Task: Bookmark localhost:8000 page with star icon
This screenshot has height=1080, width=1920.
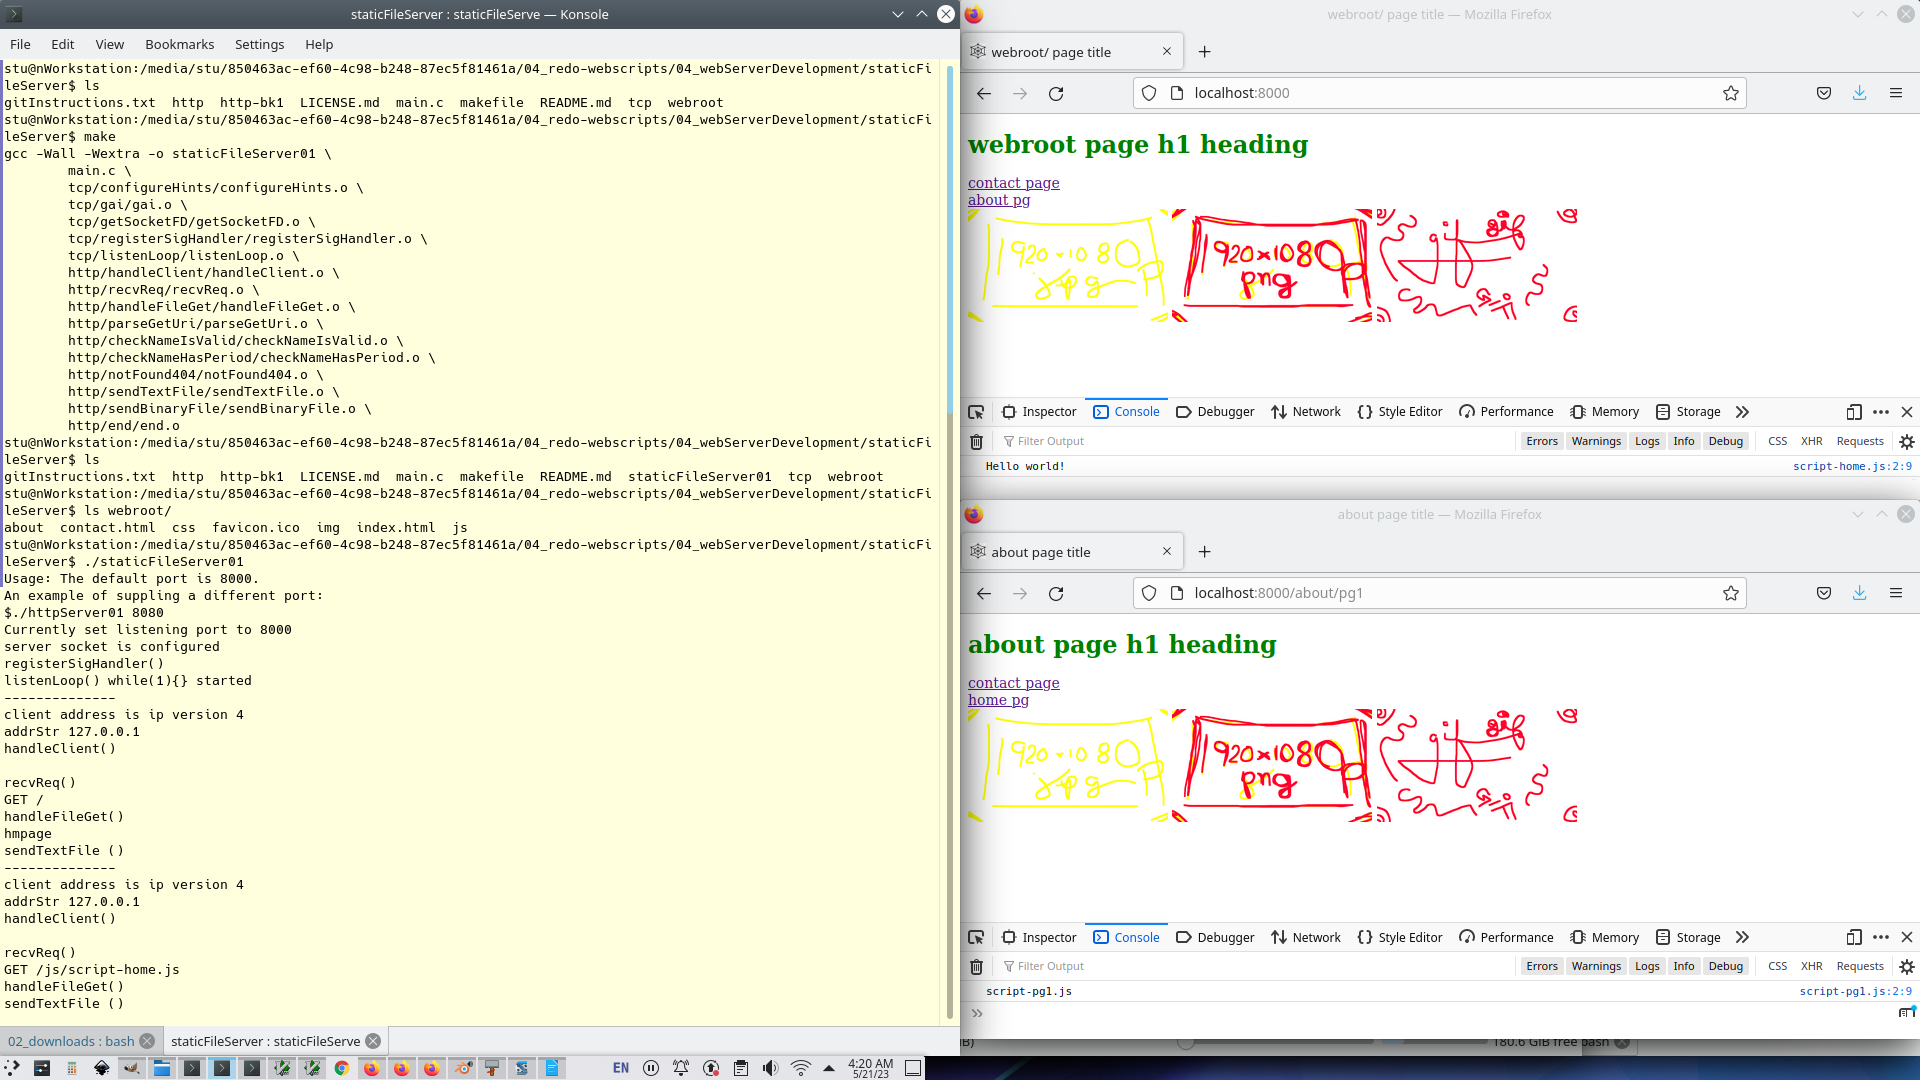Action: click(x=1731, y=93)
